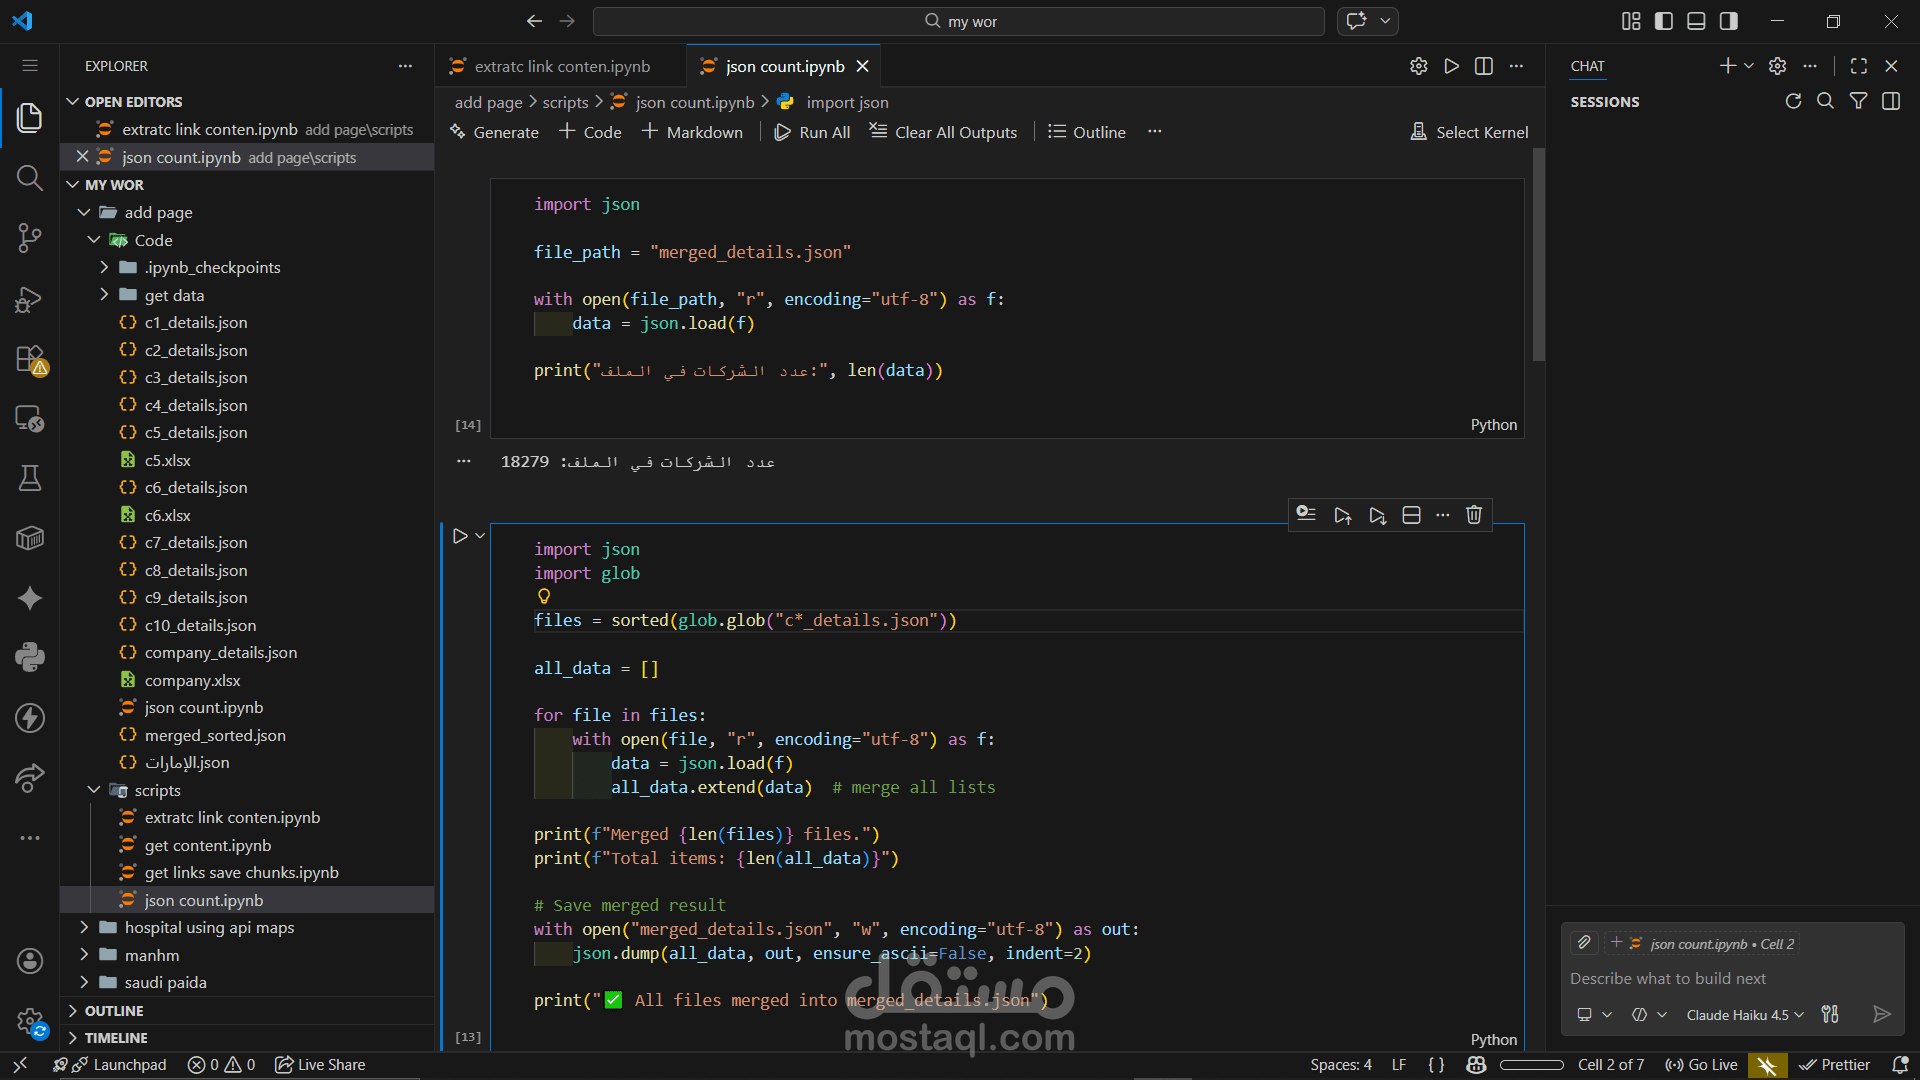This screenshot has width=1920, height=1080.
Task: Click Run All in notebook toolbar
Action: (812, 132)
